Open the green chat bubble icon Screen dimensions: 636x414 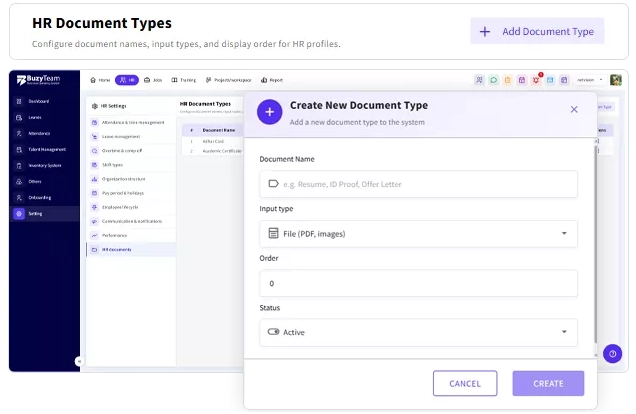(x=493, y=80)
